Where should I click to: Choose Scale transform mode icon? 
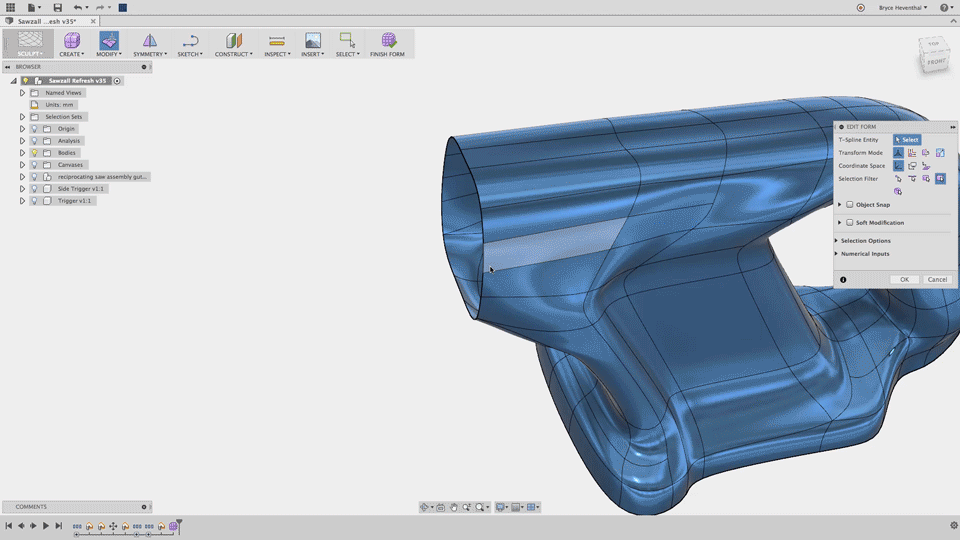[940, 152]
